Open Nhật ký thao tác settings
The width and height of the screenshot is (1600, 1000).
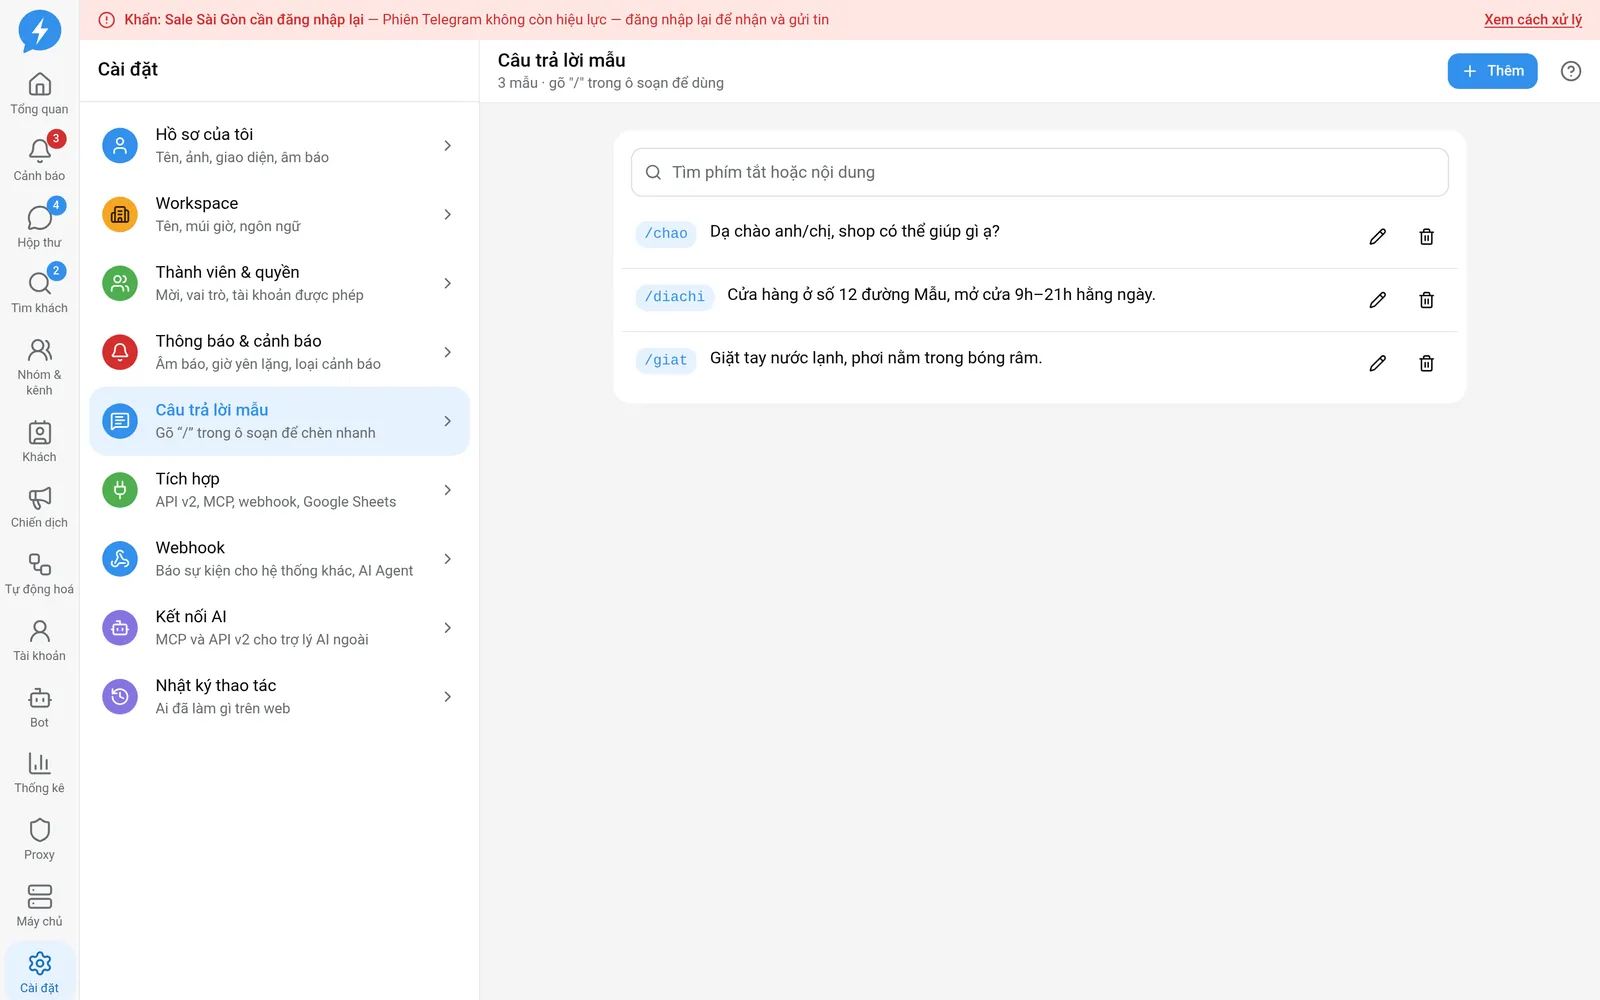[279, 697]
